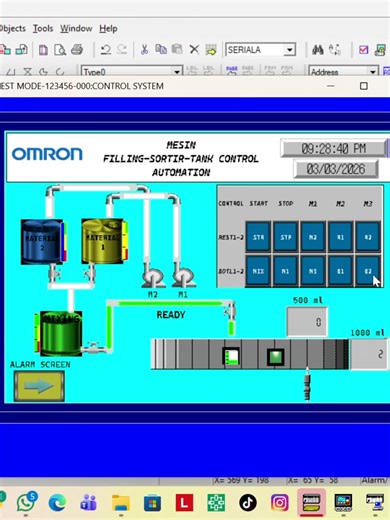
Task: Open the green flowchart app in taskbar
Action: tap(216, 503)
